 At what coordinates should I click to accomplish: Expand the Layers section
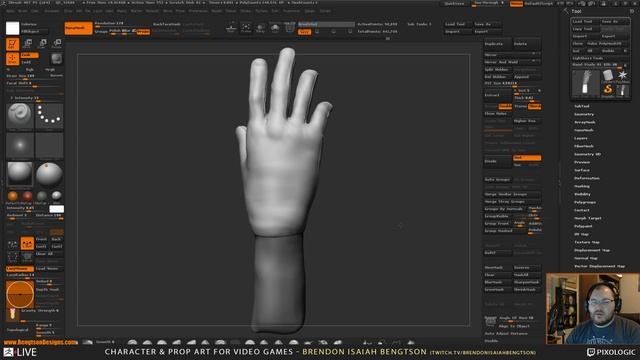tap(581, 138)
